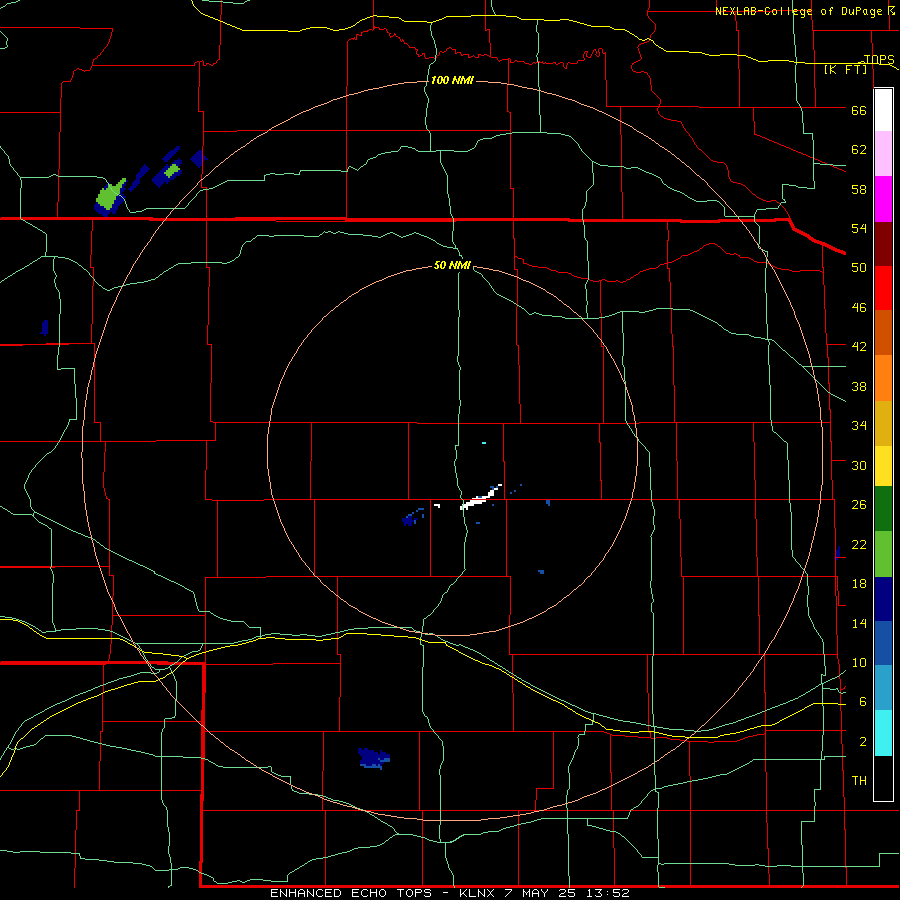Click the navy 14-18 kft legend swatch

pyautogui.click(x=883, y=599)
